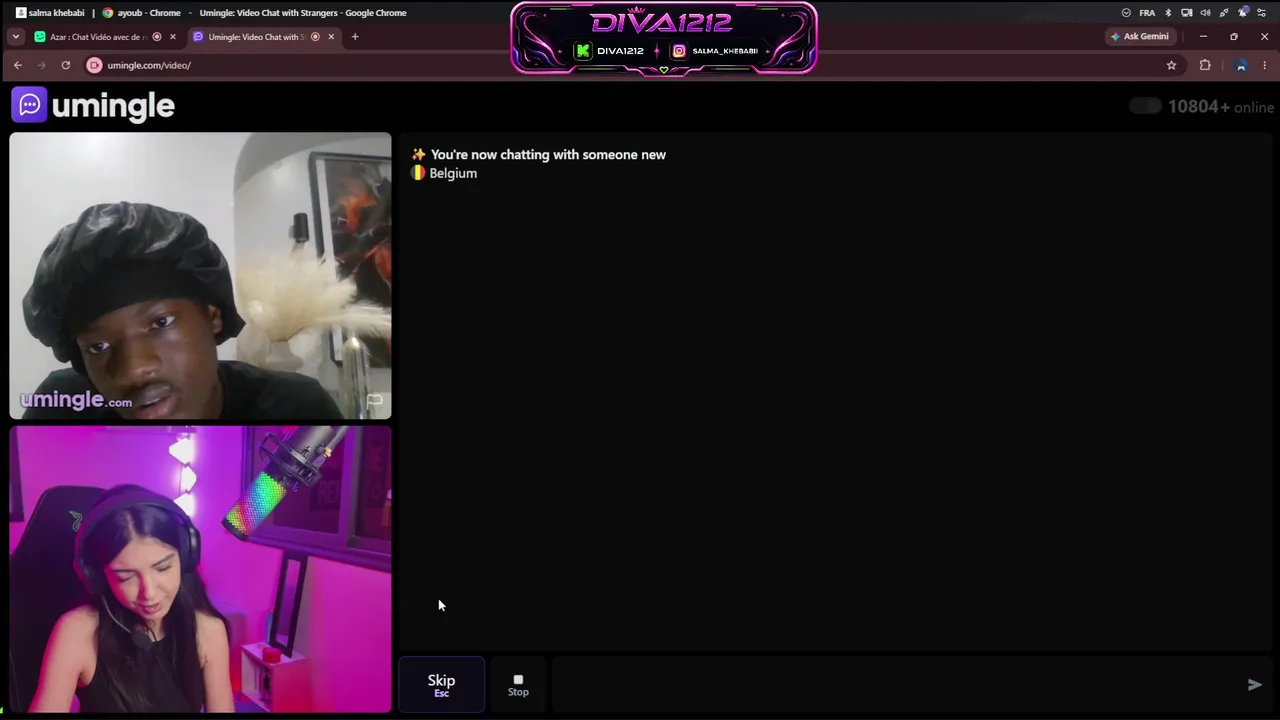Click the "10804+ online" counter
Image resolution: width=1280 pixels, height=720 pixels.
pos(1221,107)
